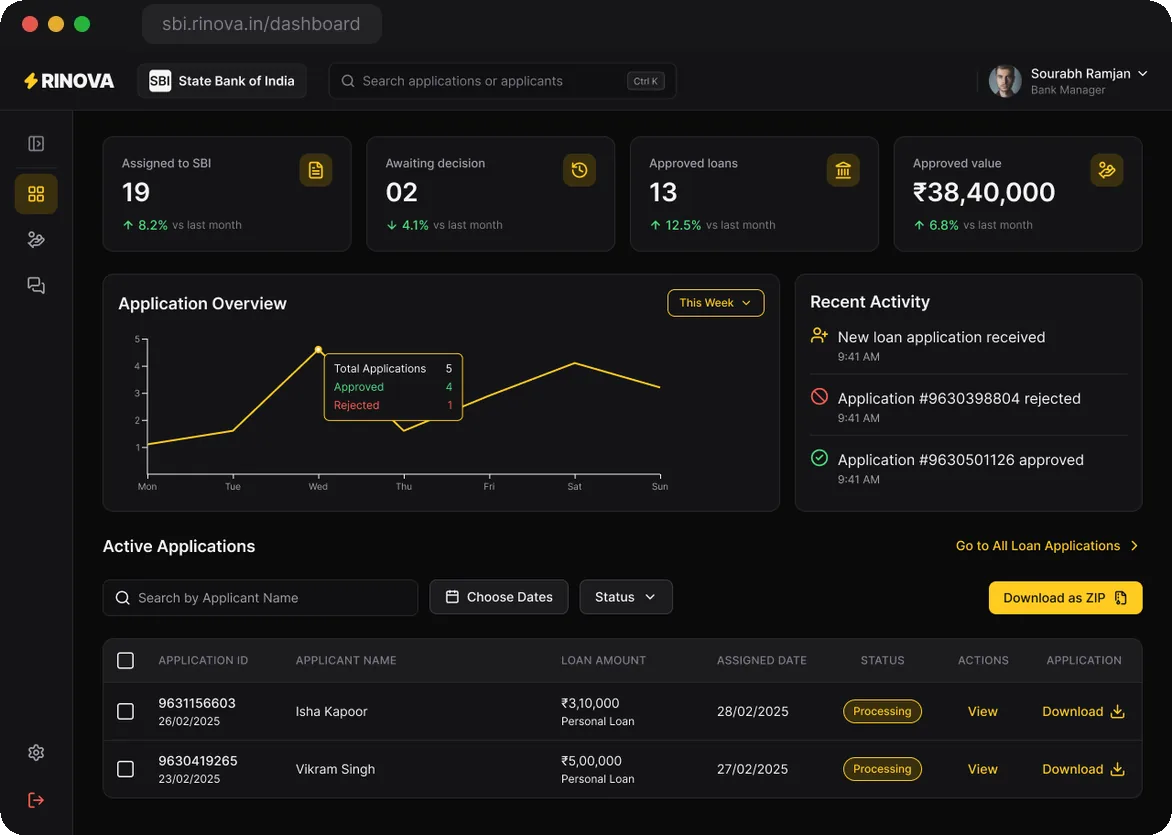Click the Sourabh Ramjan profile avatar
The height and width of the screenshot is (835, 1172).
pyautogui.click(x=1005, y=81)
